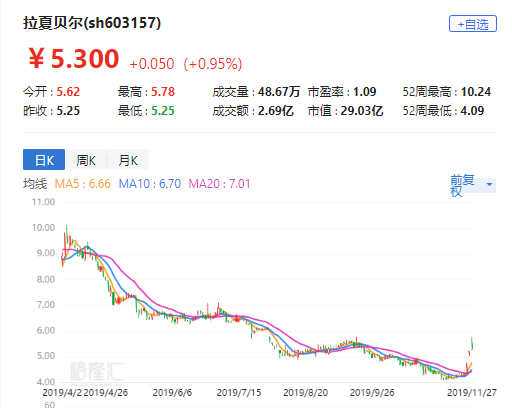Click the MA20 moving average legend
This screenshot has width=512, height=408.
pyautogui.click(x=219, y=184)
